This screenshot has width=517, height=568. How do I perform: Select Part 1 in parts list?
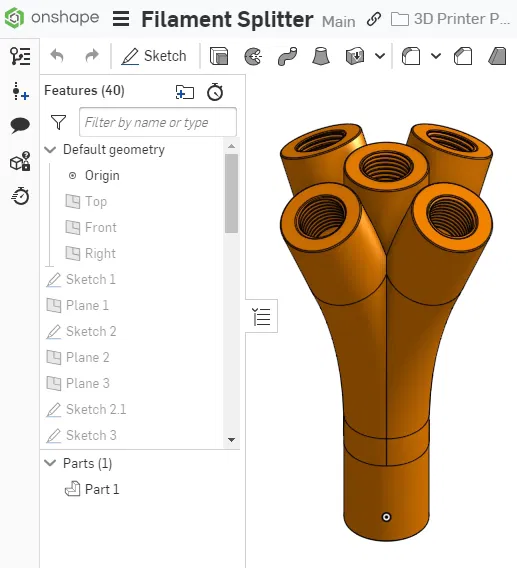coord(92,489)
